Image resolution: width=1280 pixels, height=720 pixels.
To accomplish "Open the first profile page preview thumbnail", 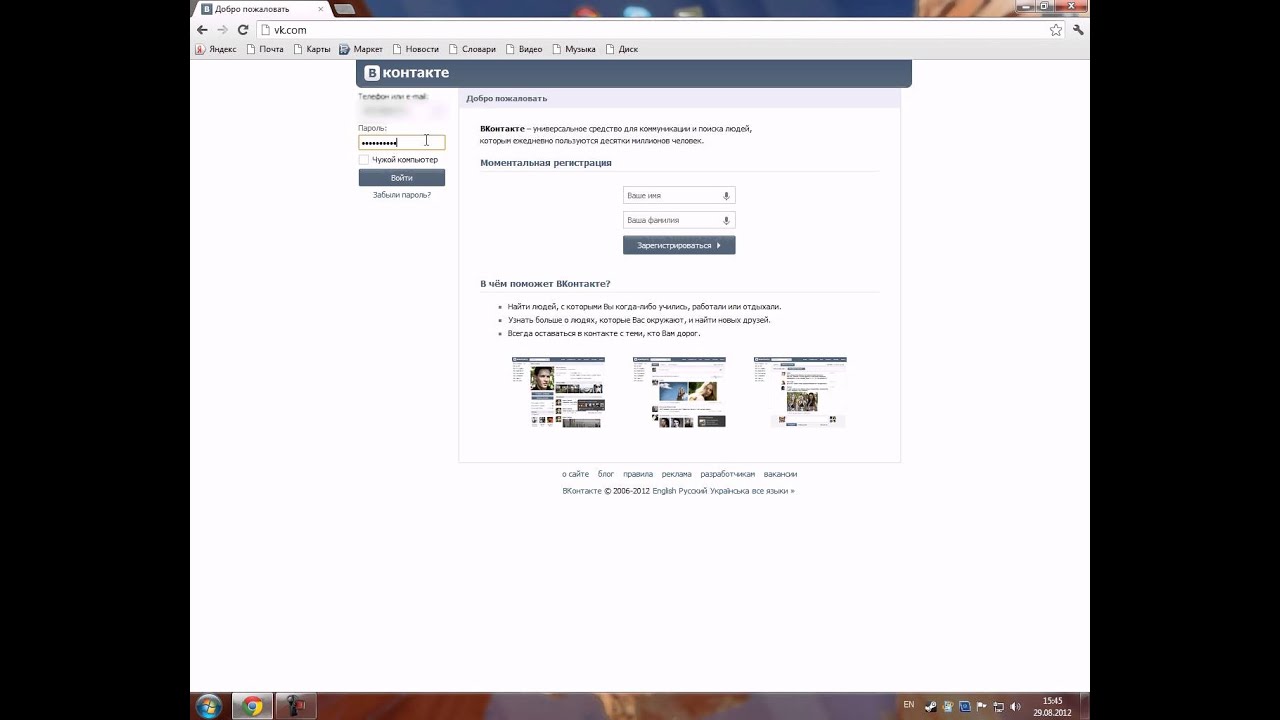I will [558, 392].
